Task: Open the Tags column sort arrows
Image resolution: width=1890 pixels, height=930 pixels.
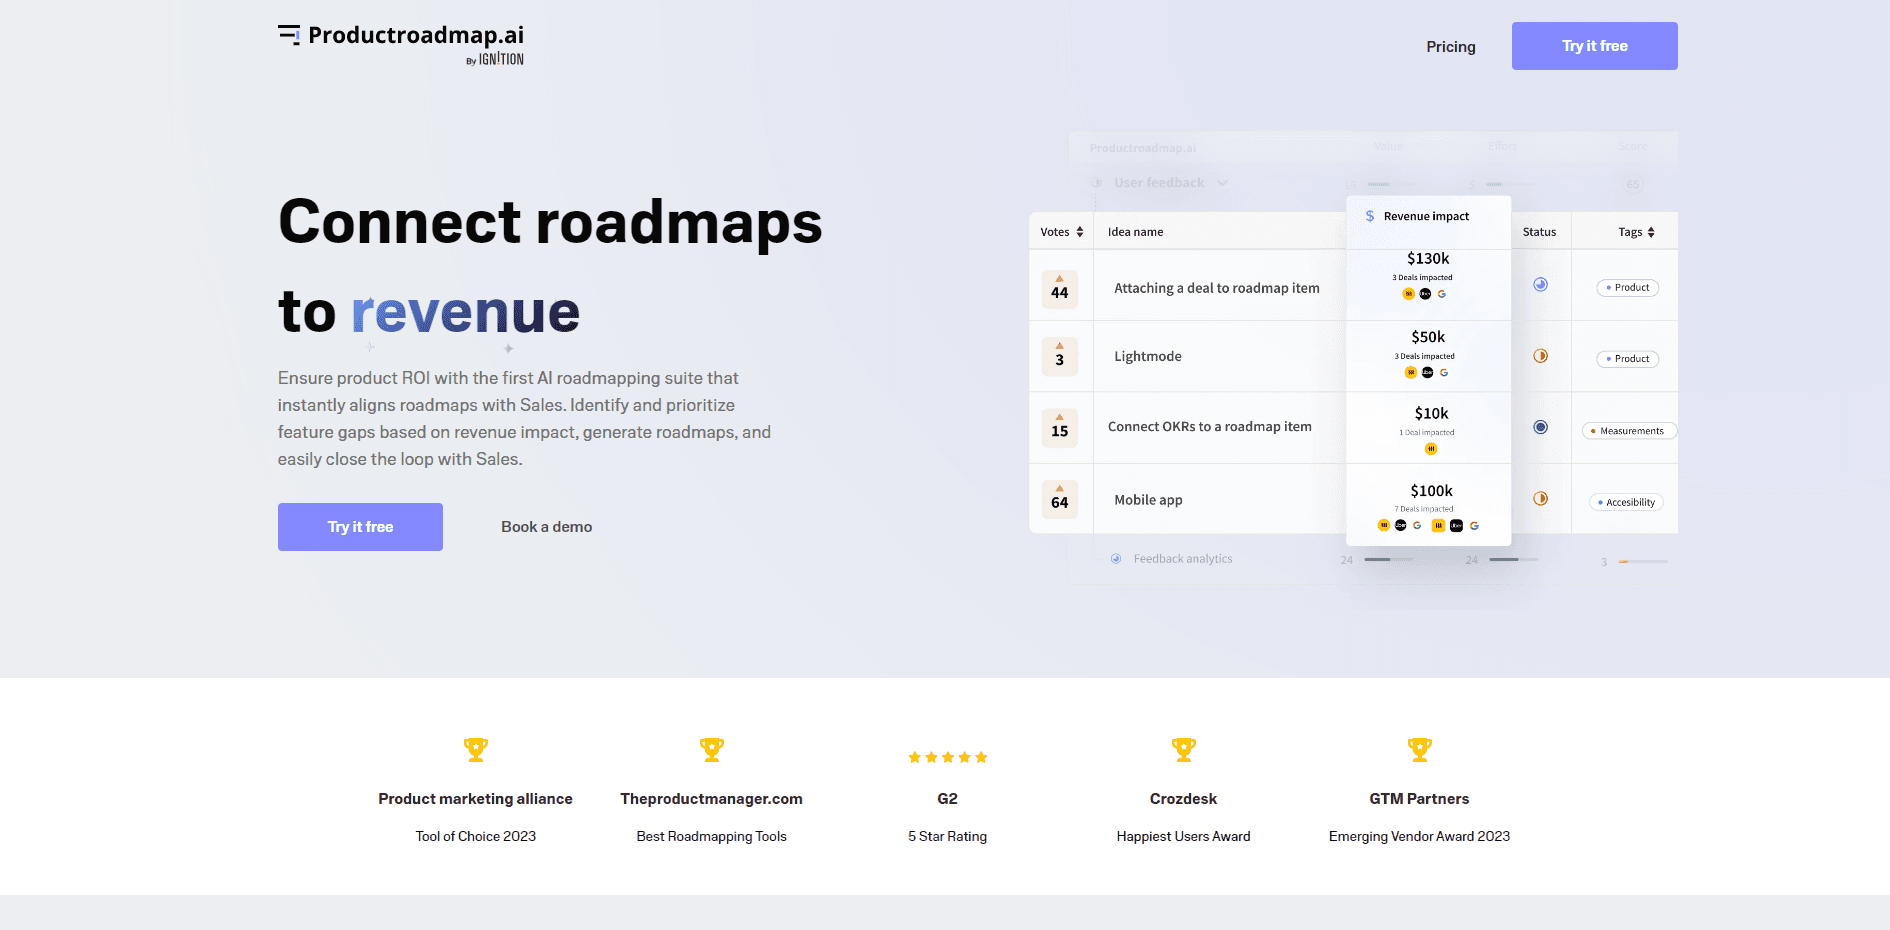Action: tap(1651, 232)
